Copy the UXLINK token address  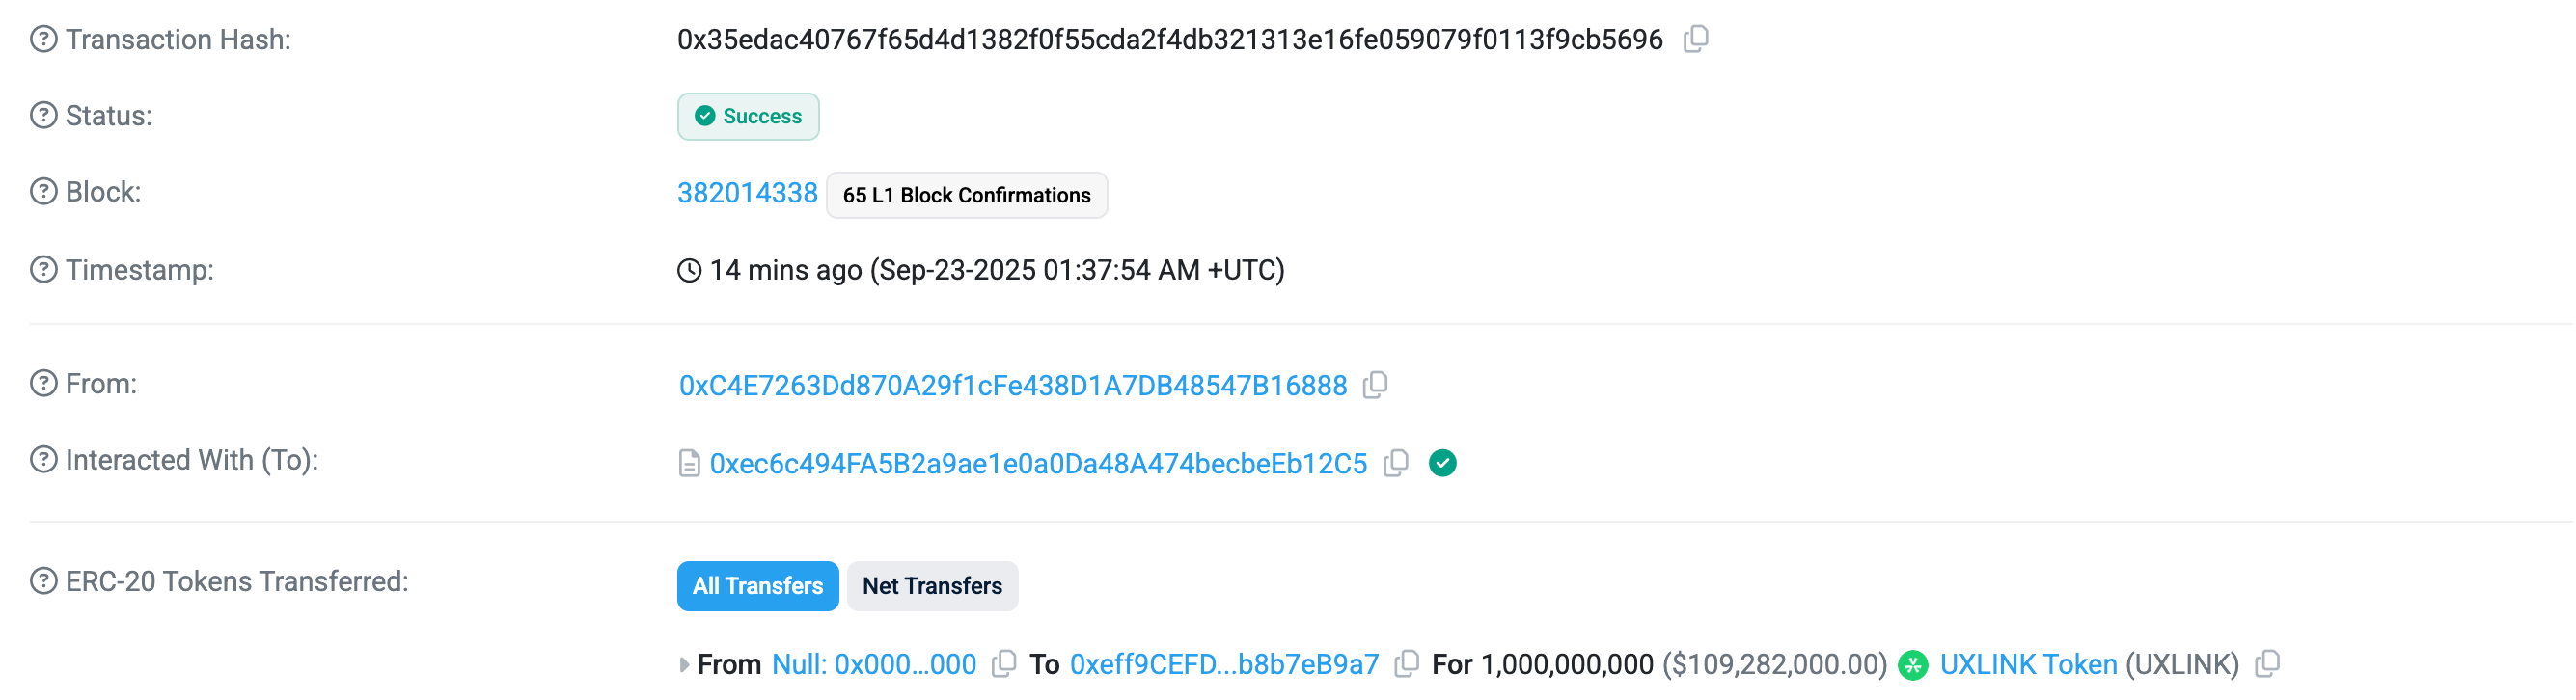point(2267,664)
